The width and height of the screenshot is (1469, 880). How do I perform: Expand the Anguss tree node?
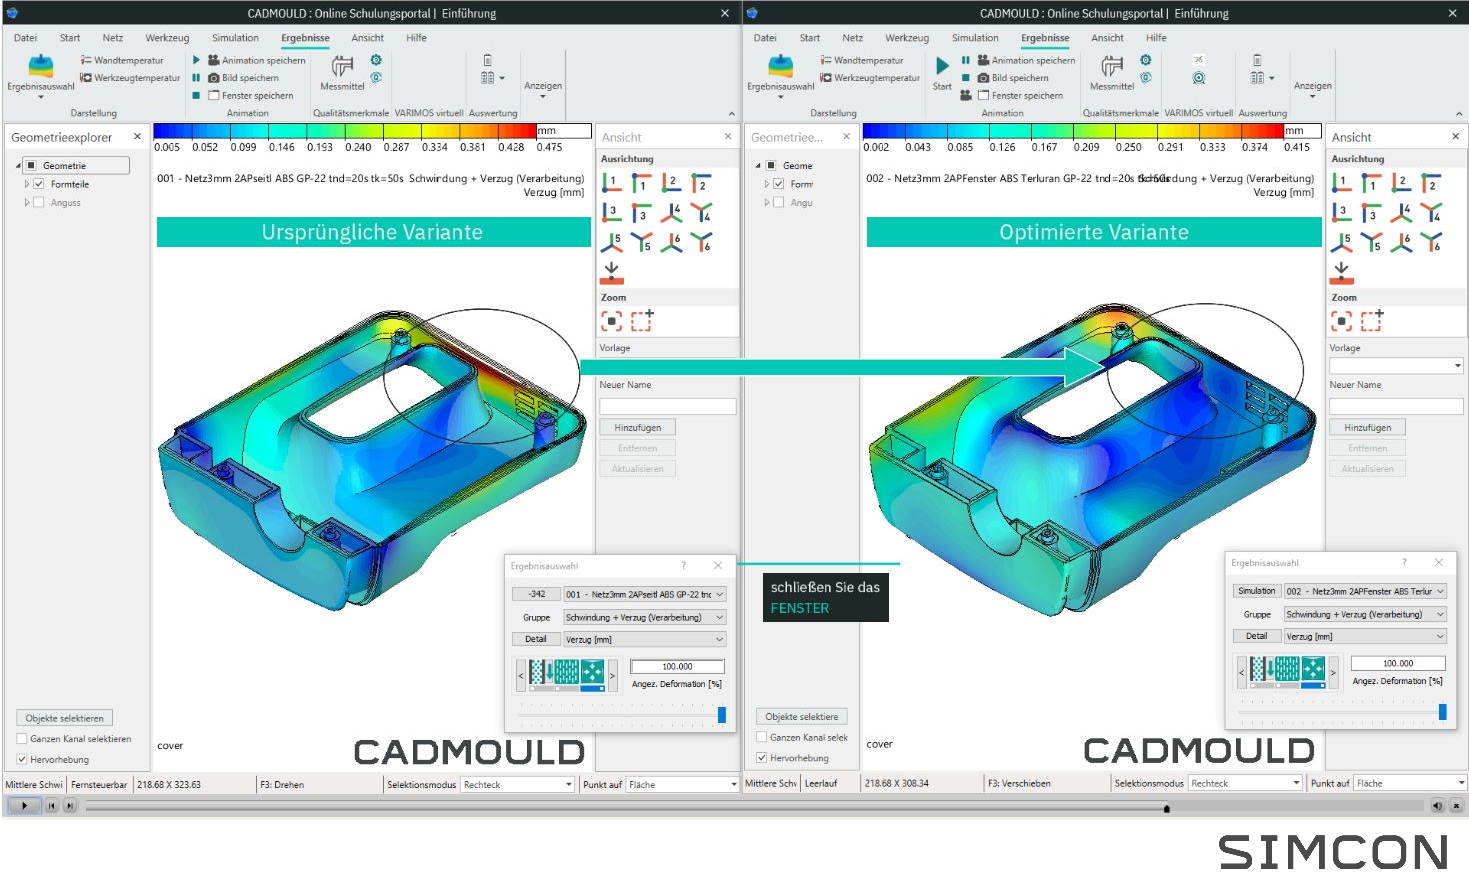pyautogui.click(x=27, y=202)
